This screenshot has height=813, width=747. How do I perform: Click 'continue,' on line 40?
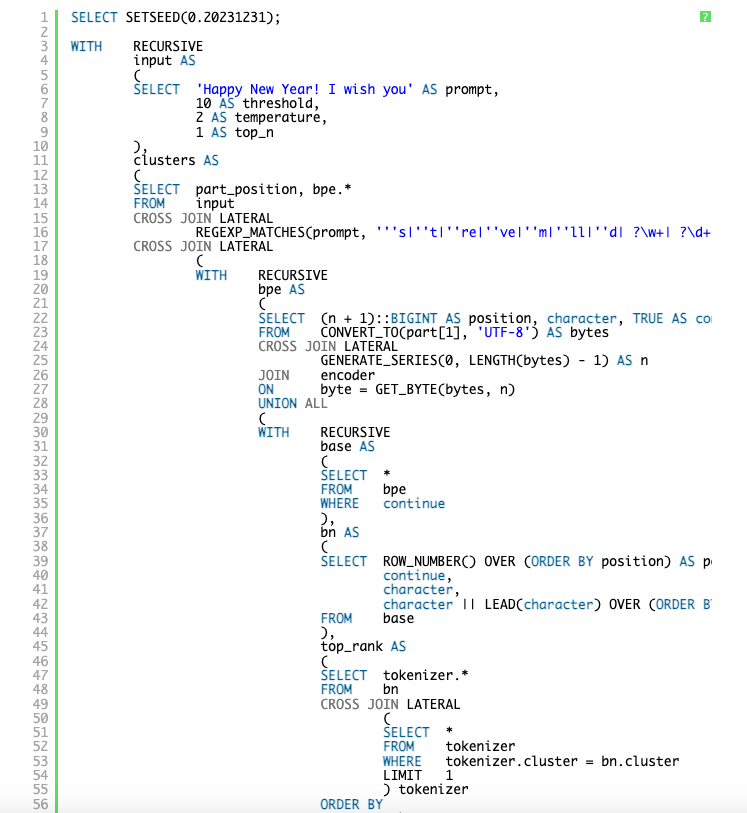[418, 576]
